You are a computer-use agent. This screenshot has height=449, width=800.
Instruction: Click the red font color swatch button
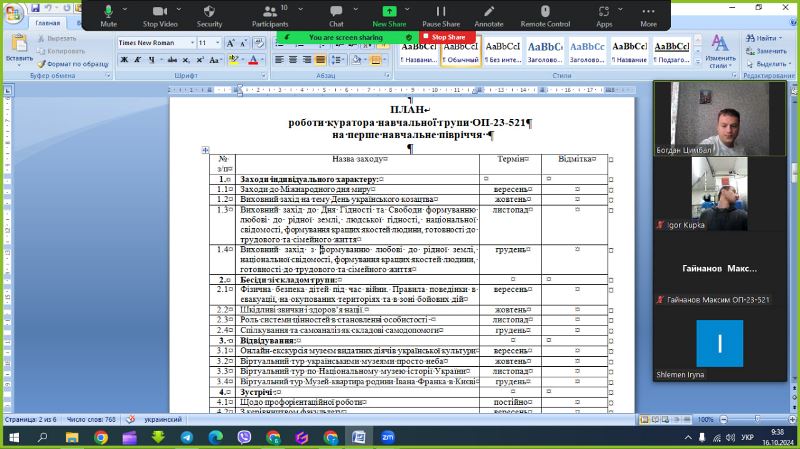(253, 60)
